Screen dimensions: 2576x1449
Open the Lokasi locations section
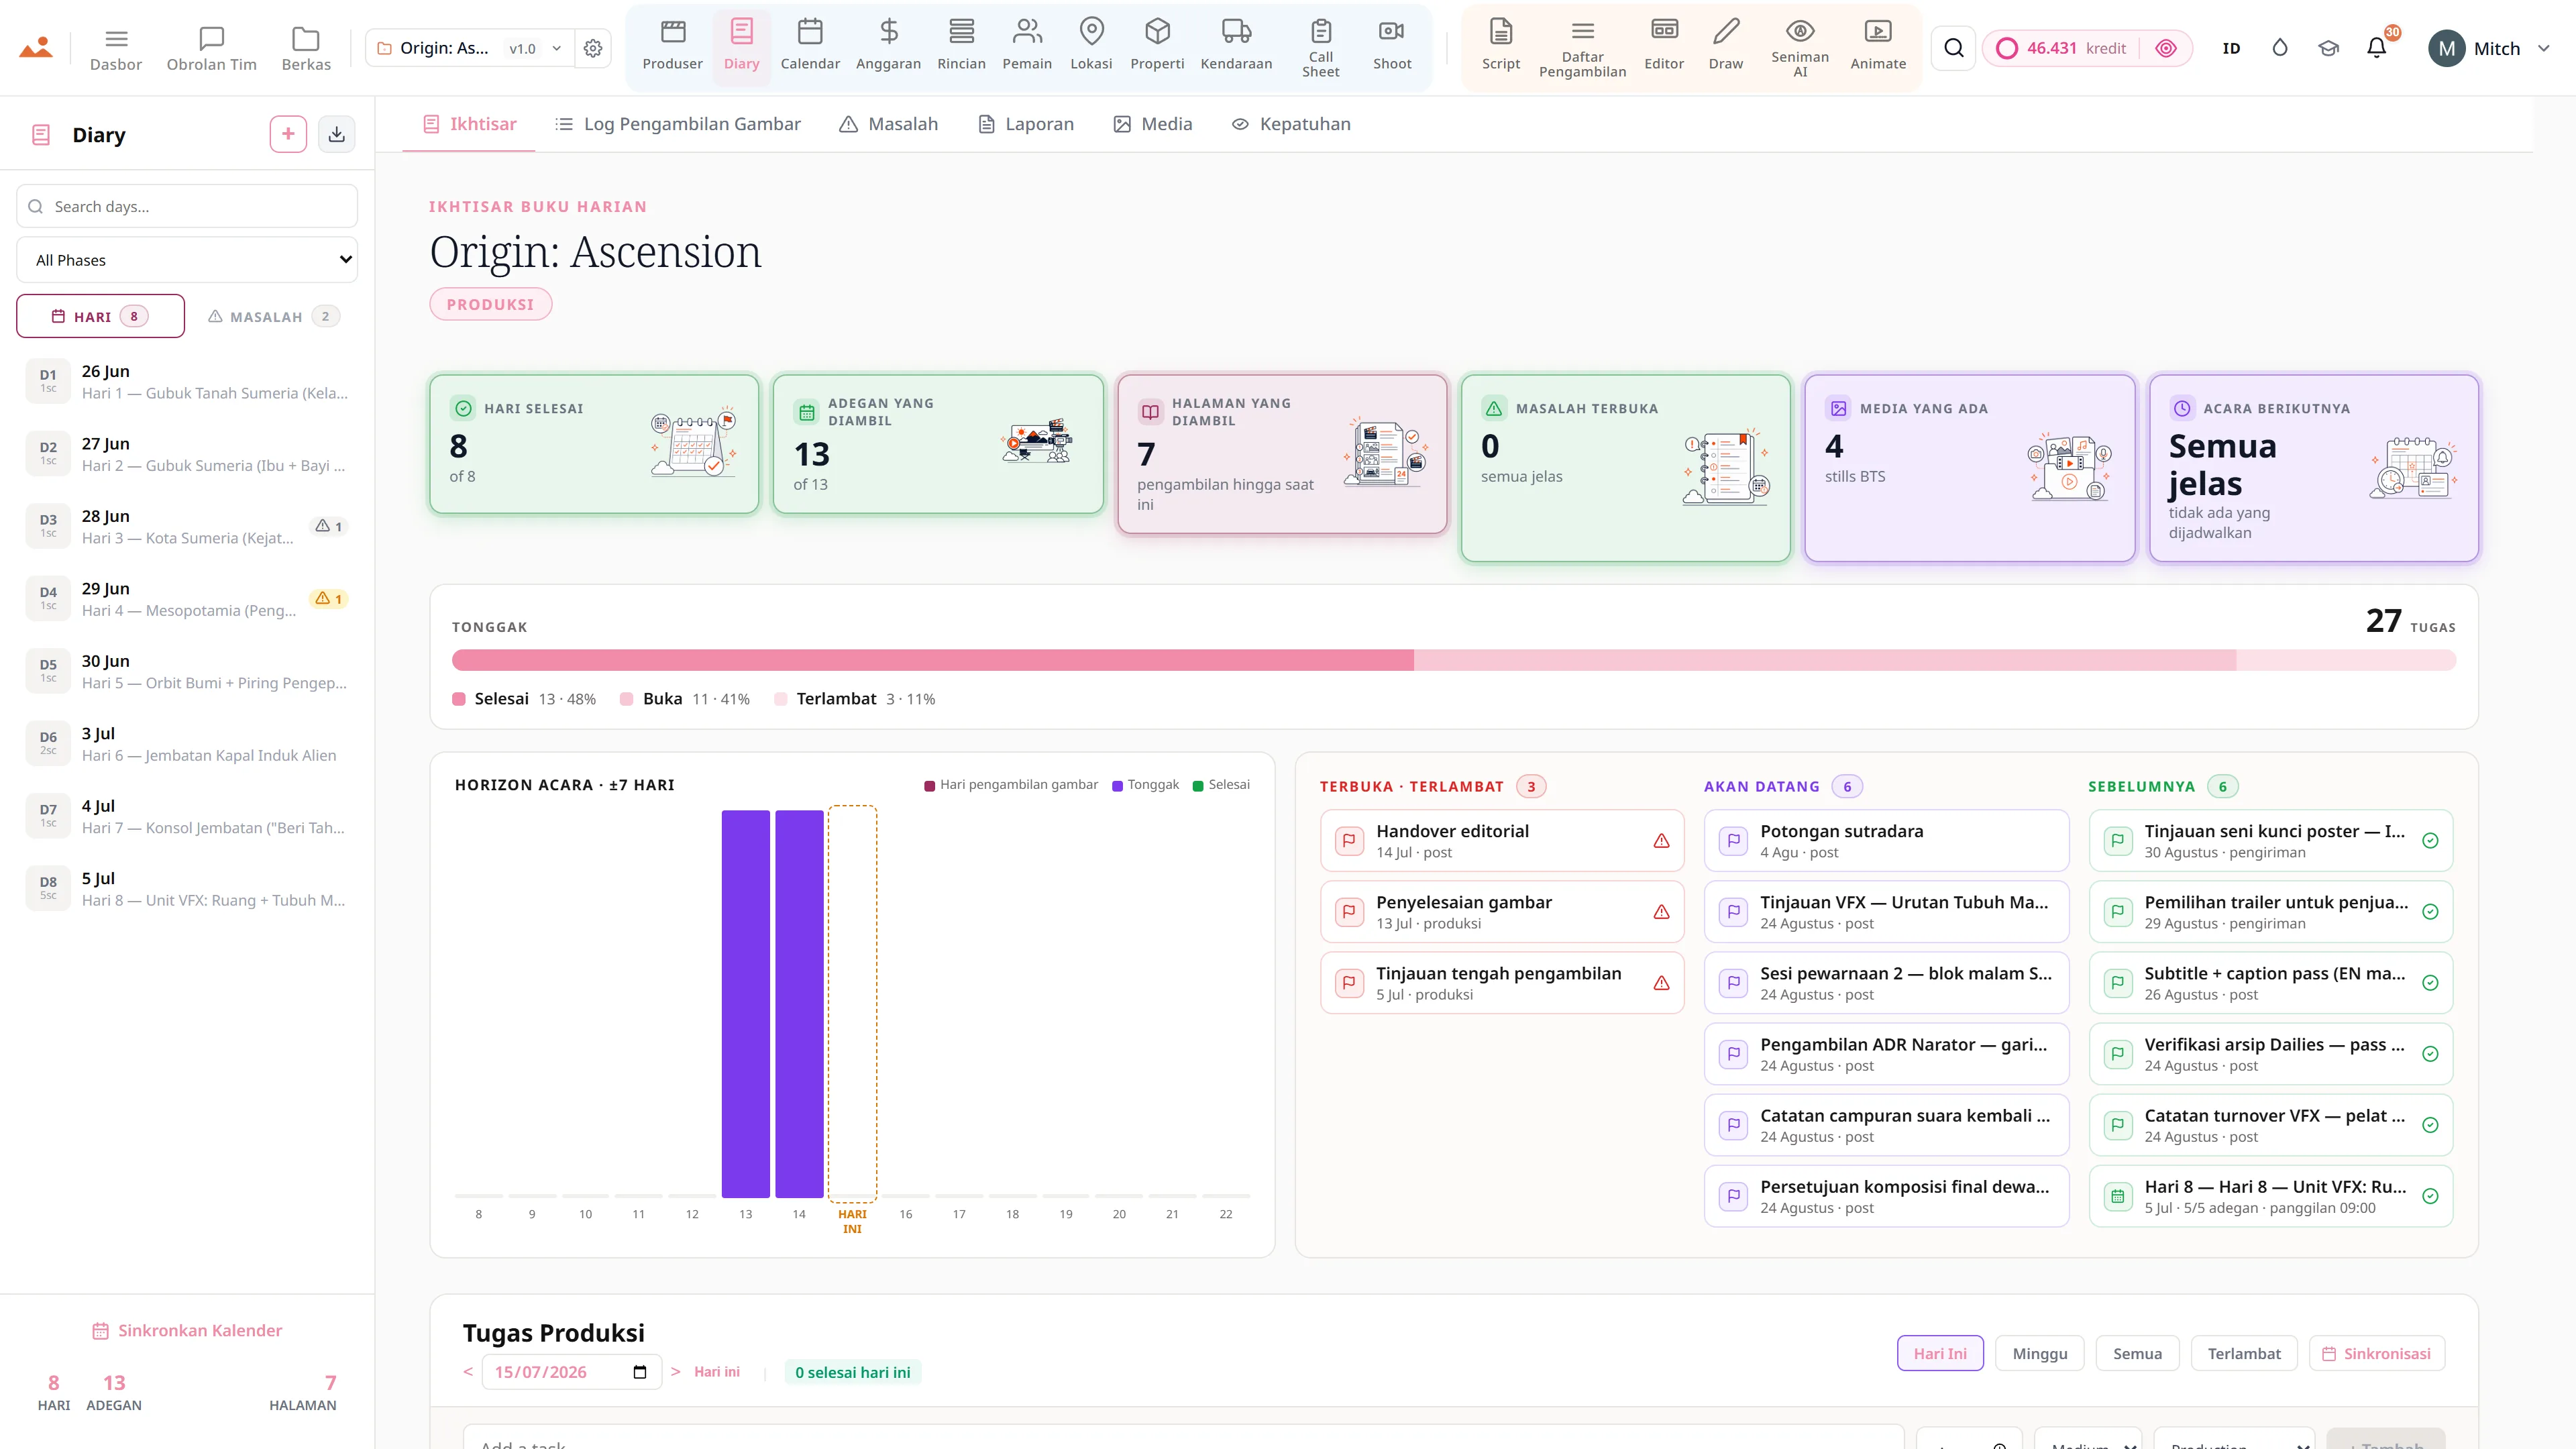pos(1091,47)
